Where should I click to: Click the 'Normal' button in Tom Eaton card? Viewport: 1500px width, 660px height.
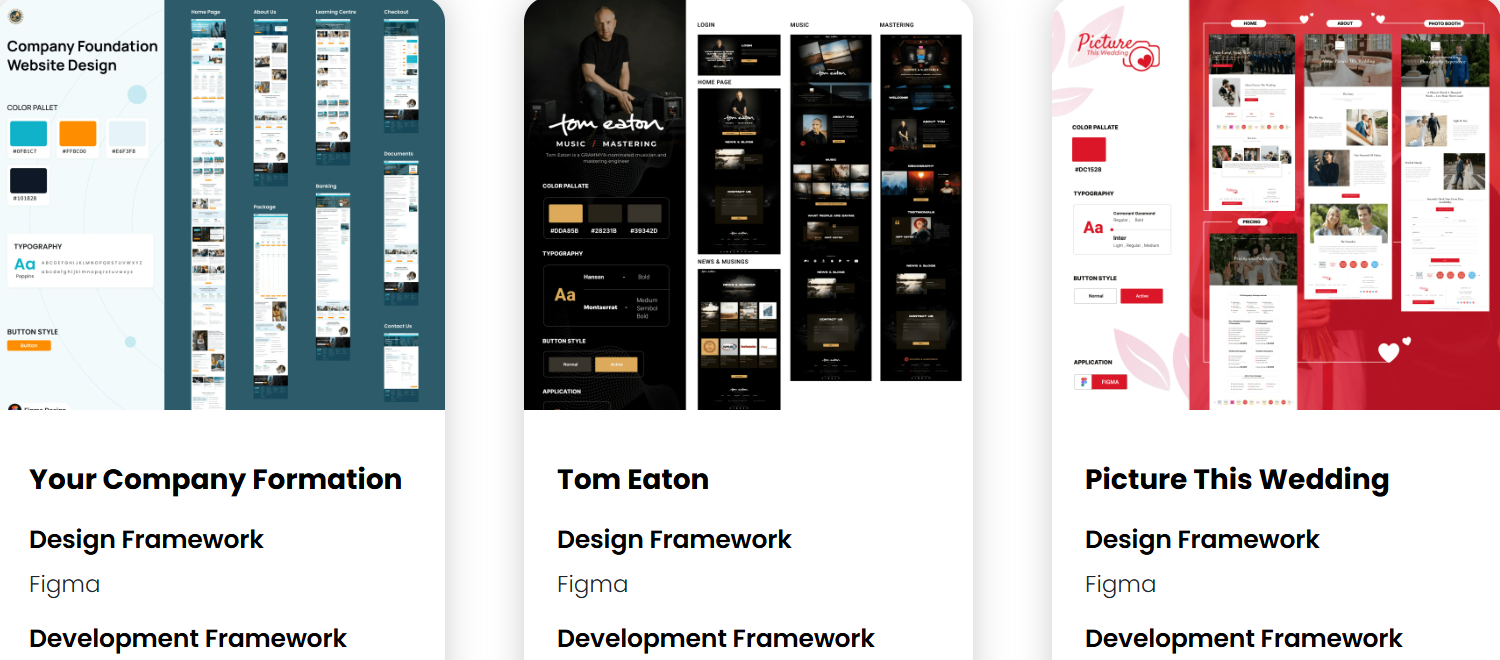[570, 364]
